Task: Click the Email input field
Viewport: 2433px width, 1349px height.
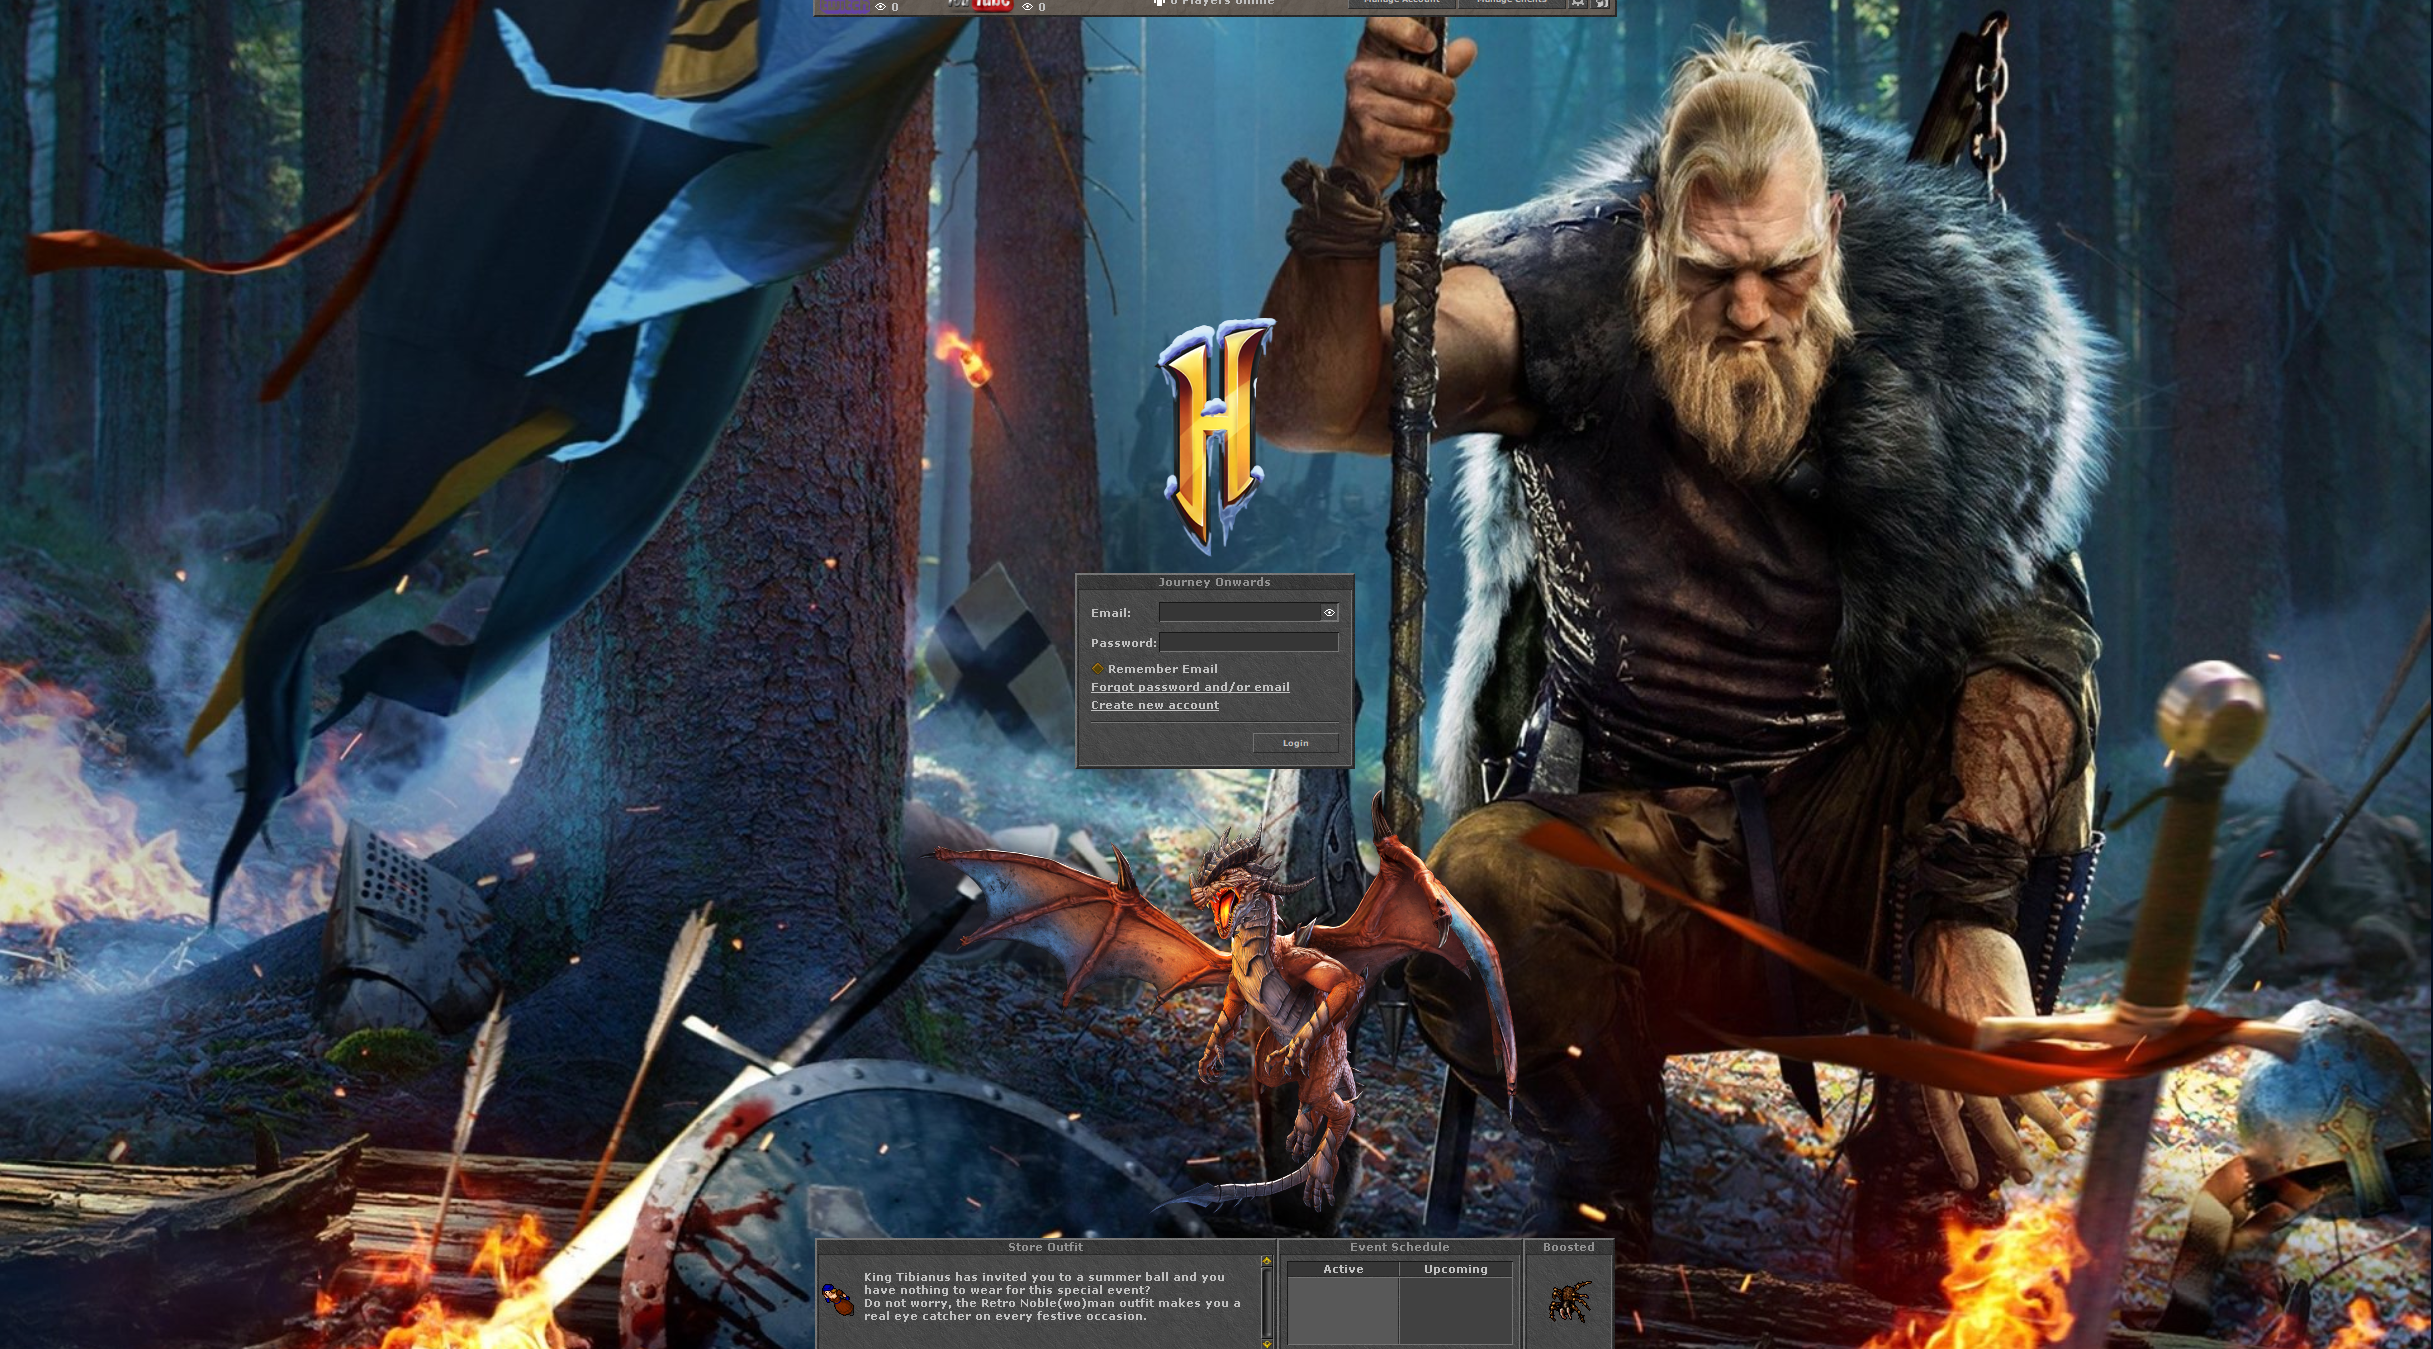Action: (x=1240, y=612)
